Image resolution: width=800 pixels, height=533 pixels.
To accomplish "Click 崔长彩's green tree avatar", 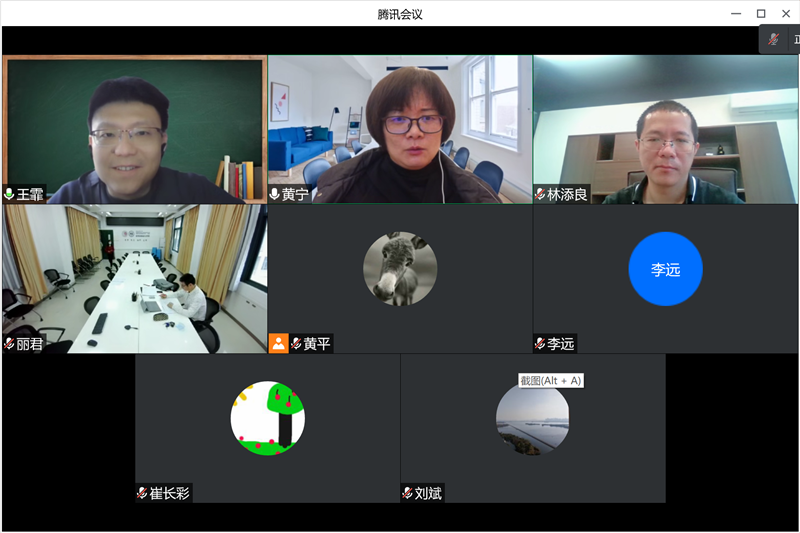I will coord(268,418).
